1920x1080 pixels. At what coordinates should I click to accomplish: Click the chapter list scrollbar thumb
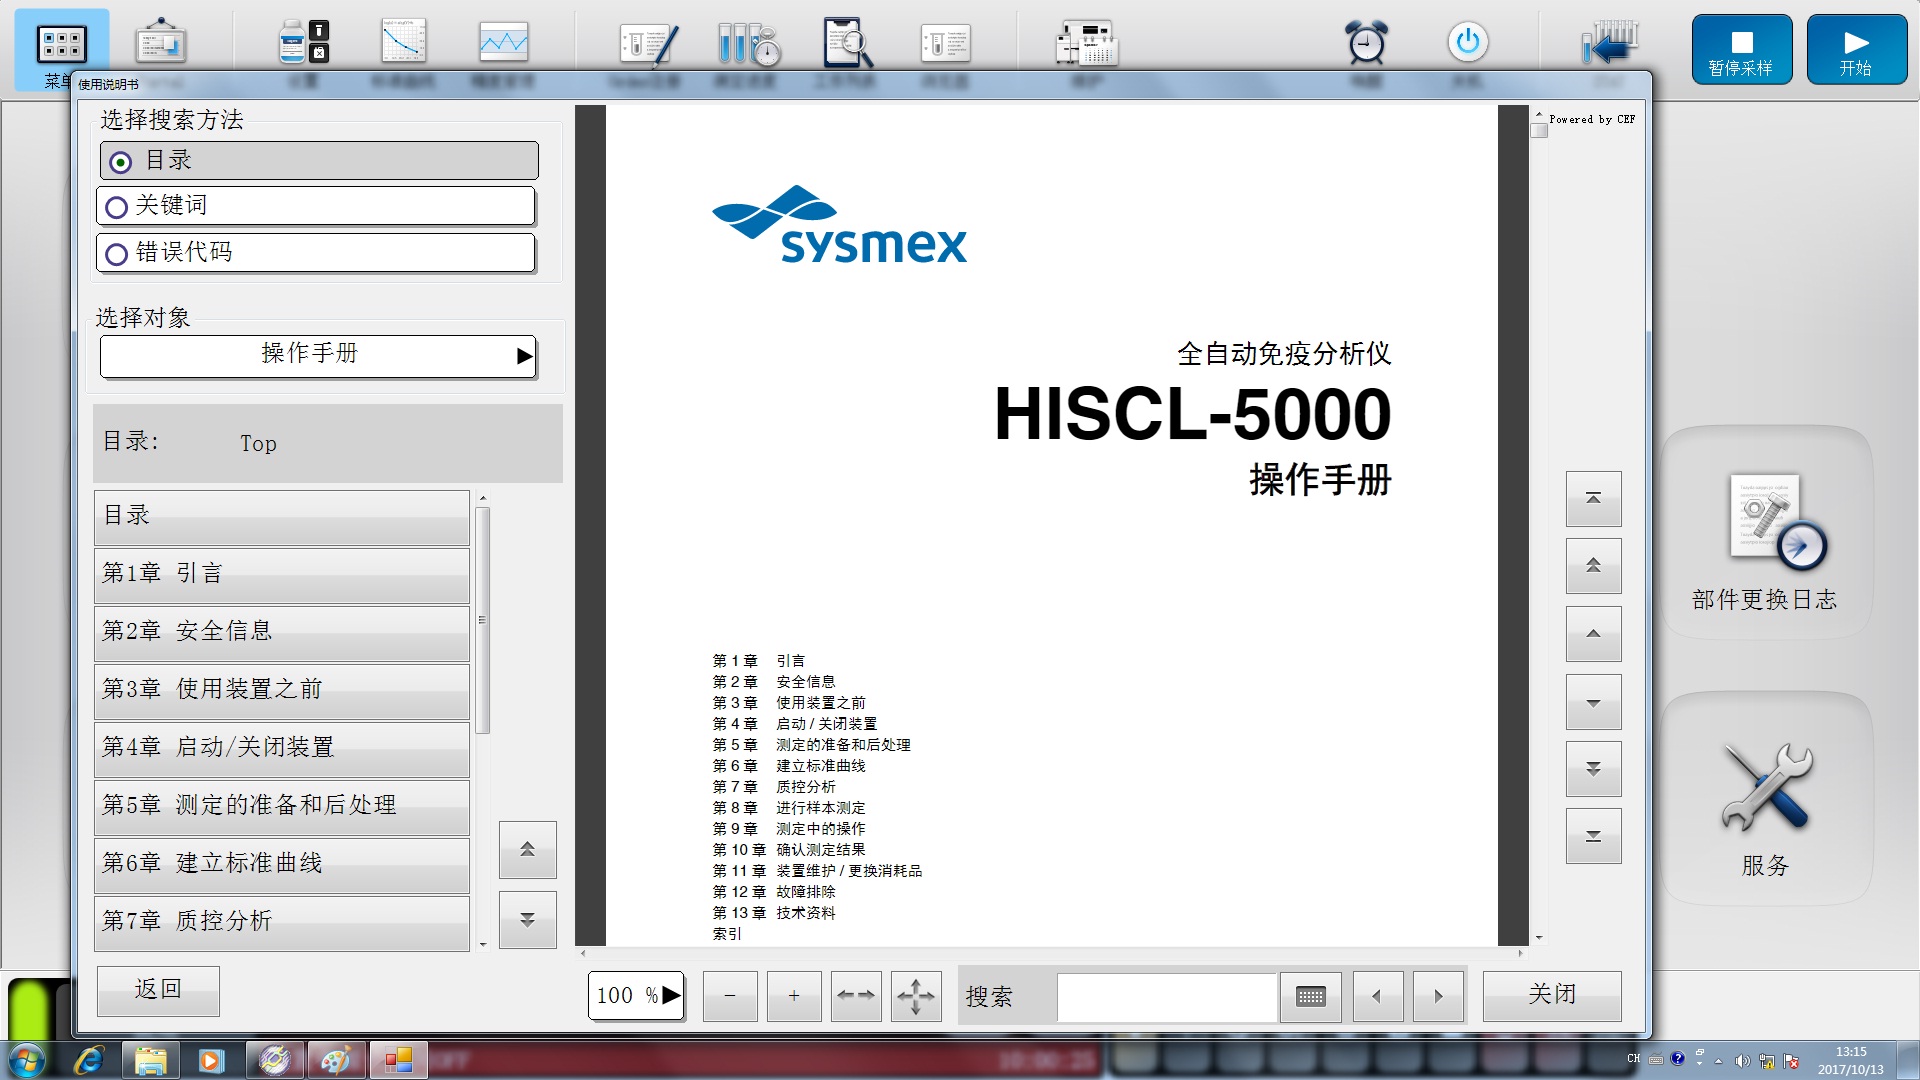point(482,620)
